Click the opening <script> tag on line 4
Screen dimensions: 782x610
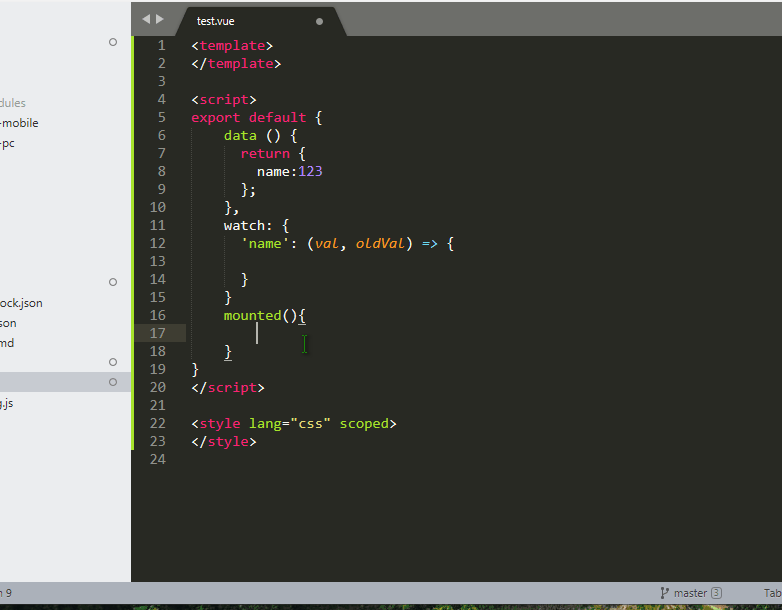(x=224, y=100)
